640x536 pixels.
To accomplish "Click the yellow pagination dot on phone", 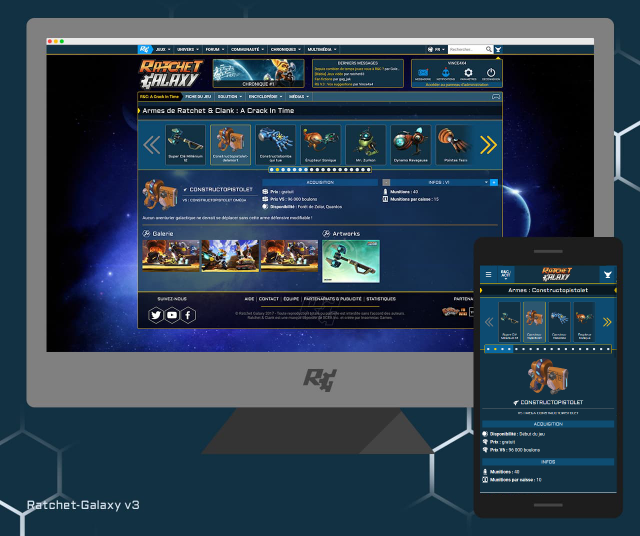I will click(495, 349).
